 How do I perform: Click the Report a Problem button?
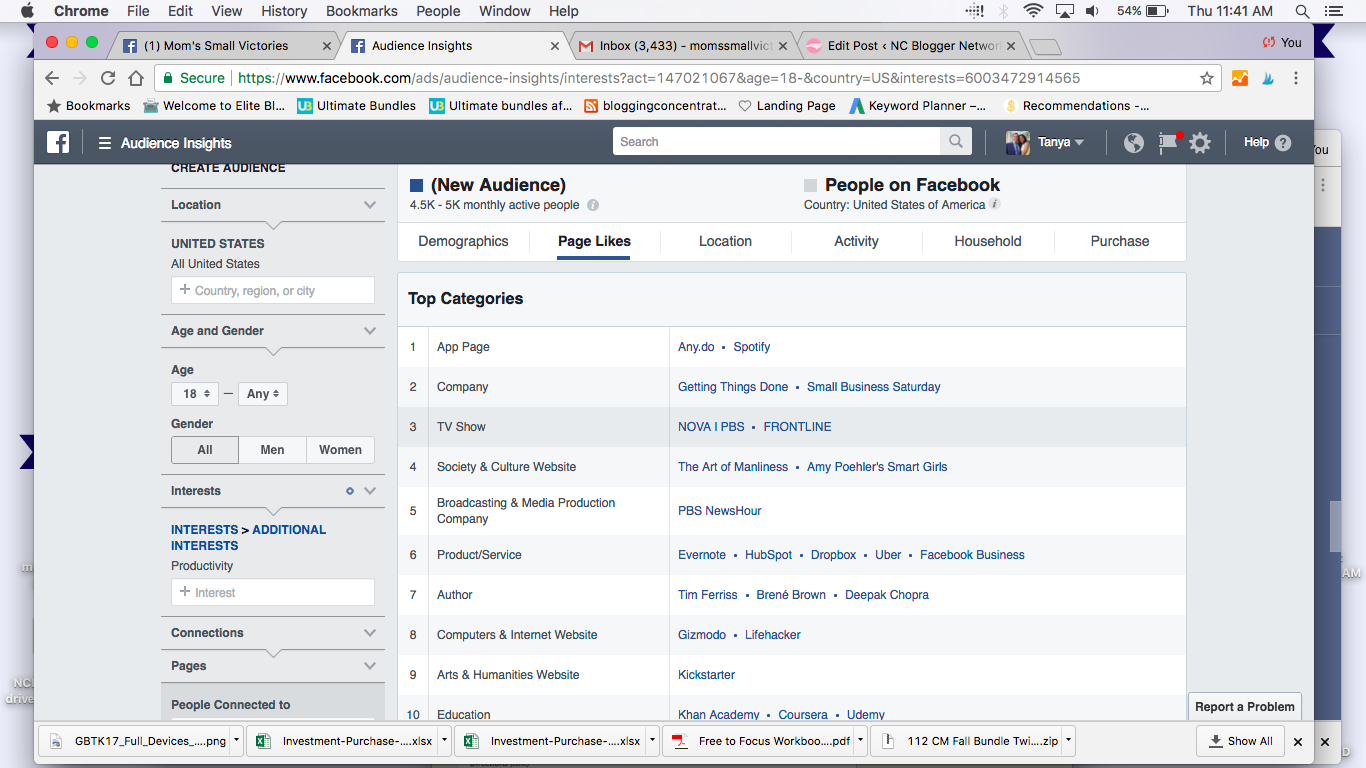coord(1245,707)
